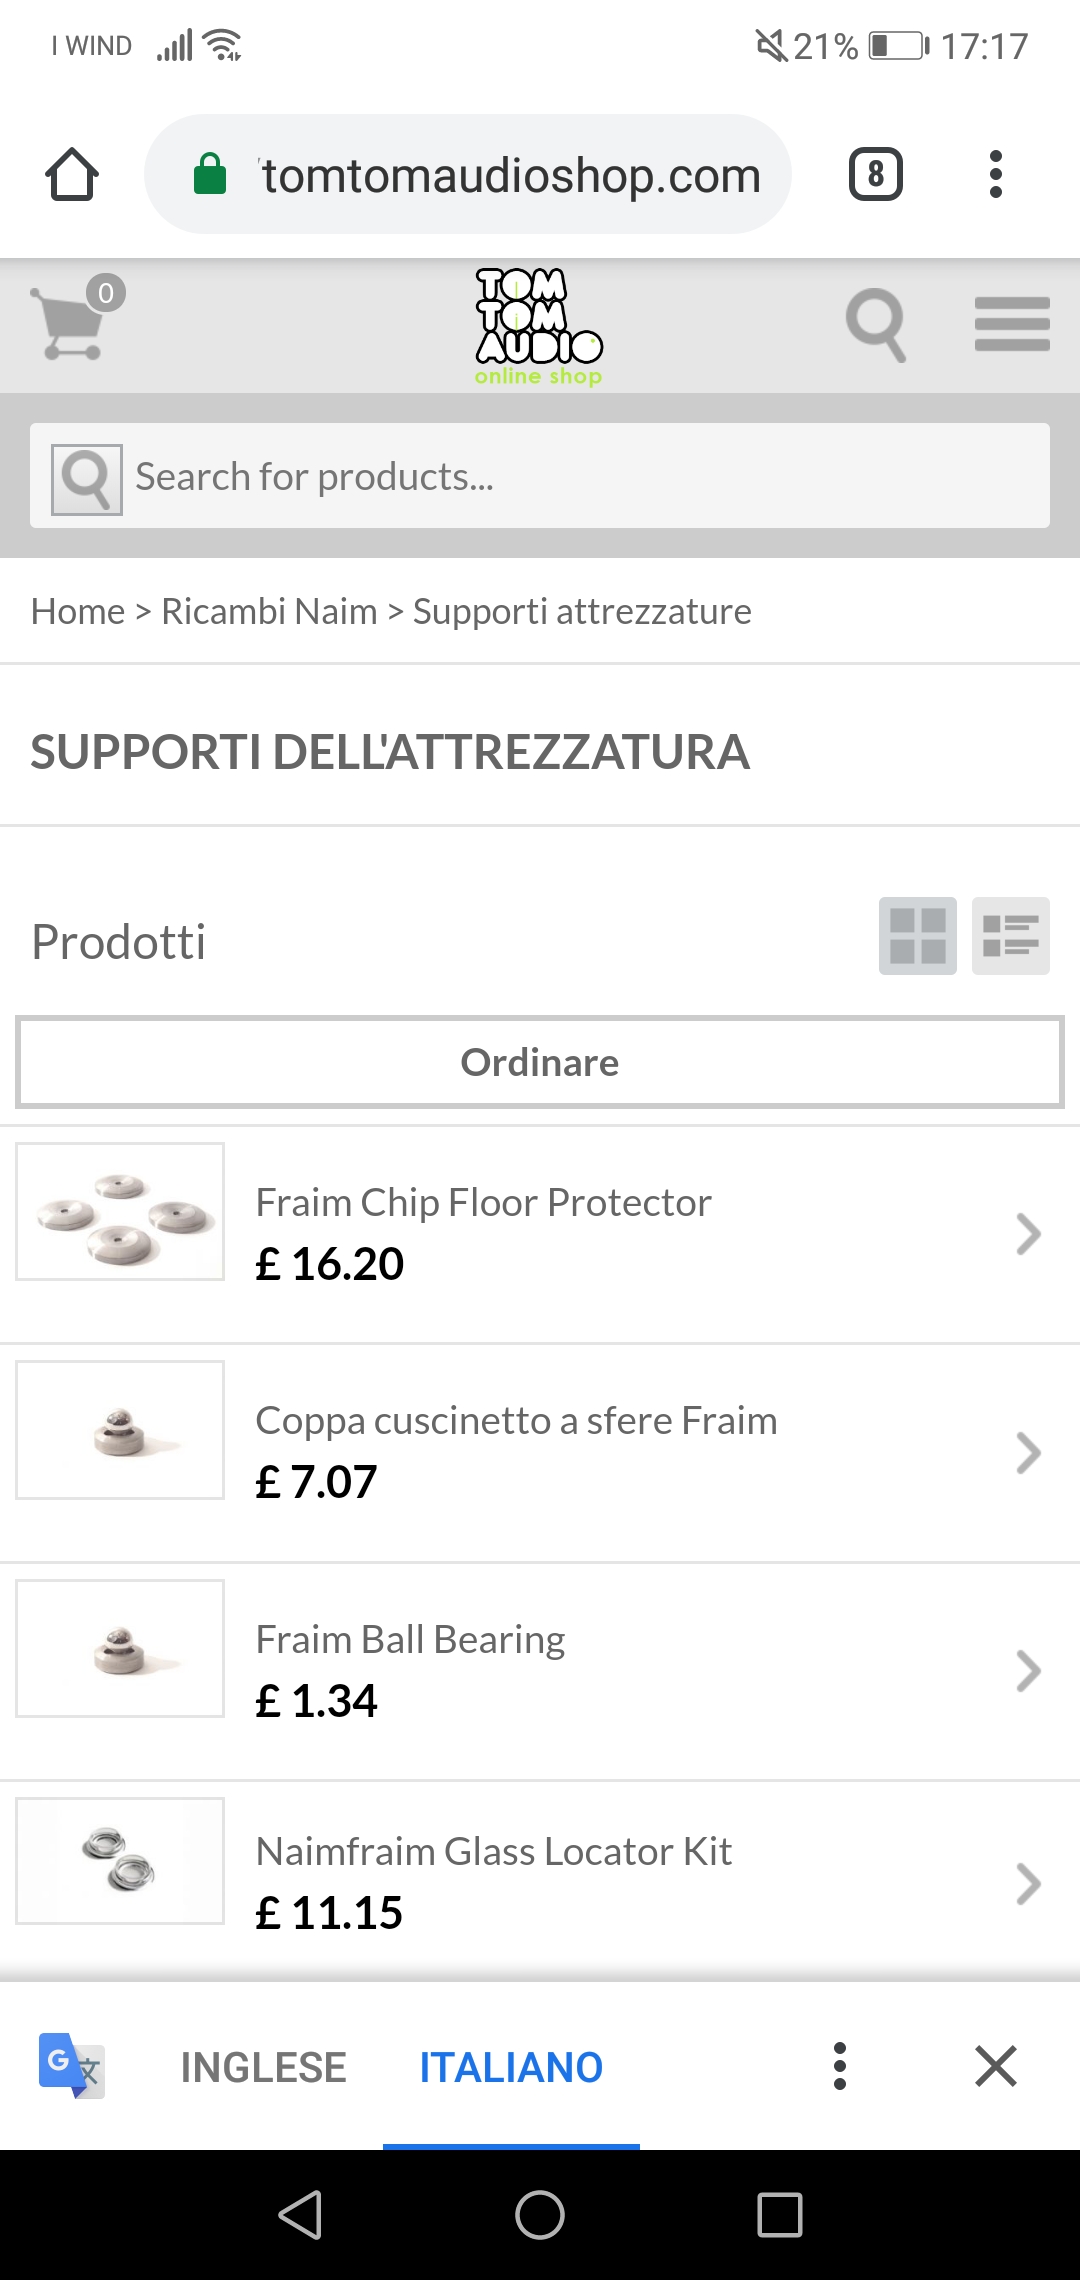Open the Ordinare sort dropdown
This screenshot has height=2280, width=1080.
540,1062
